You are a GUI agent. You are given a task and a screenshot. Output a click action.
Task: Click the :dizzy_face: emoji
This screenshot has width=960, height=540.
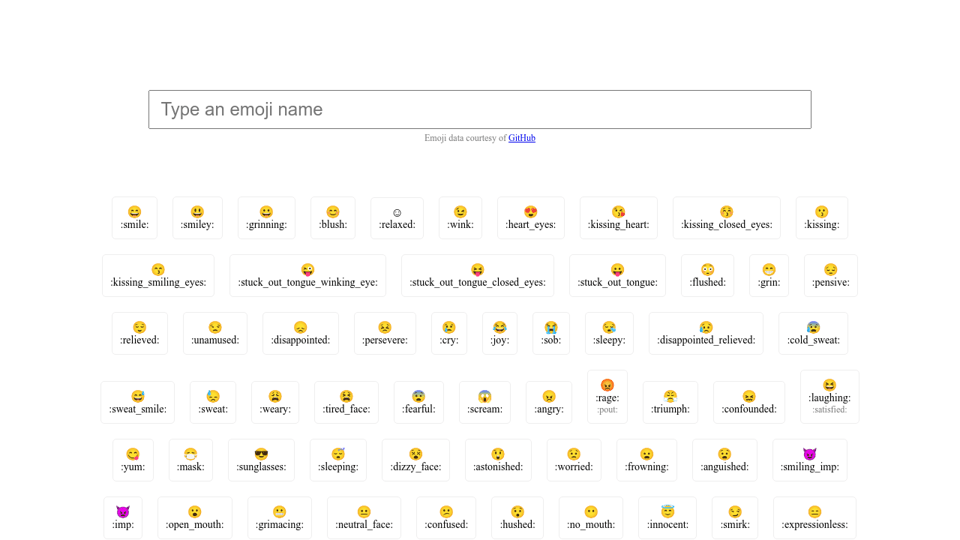415,460
